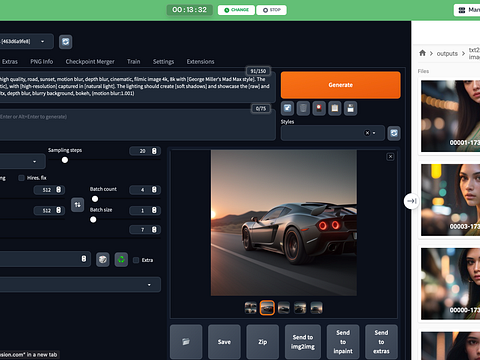Open the Styles dropdown
Image resolution: width=480 pixels, height=360 pixels.
(x=333, y=133)
